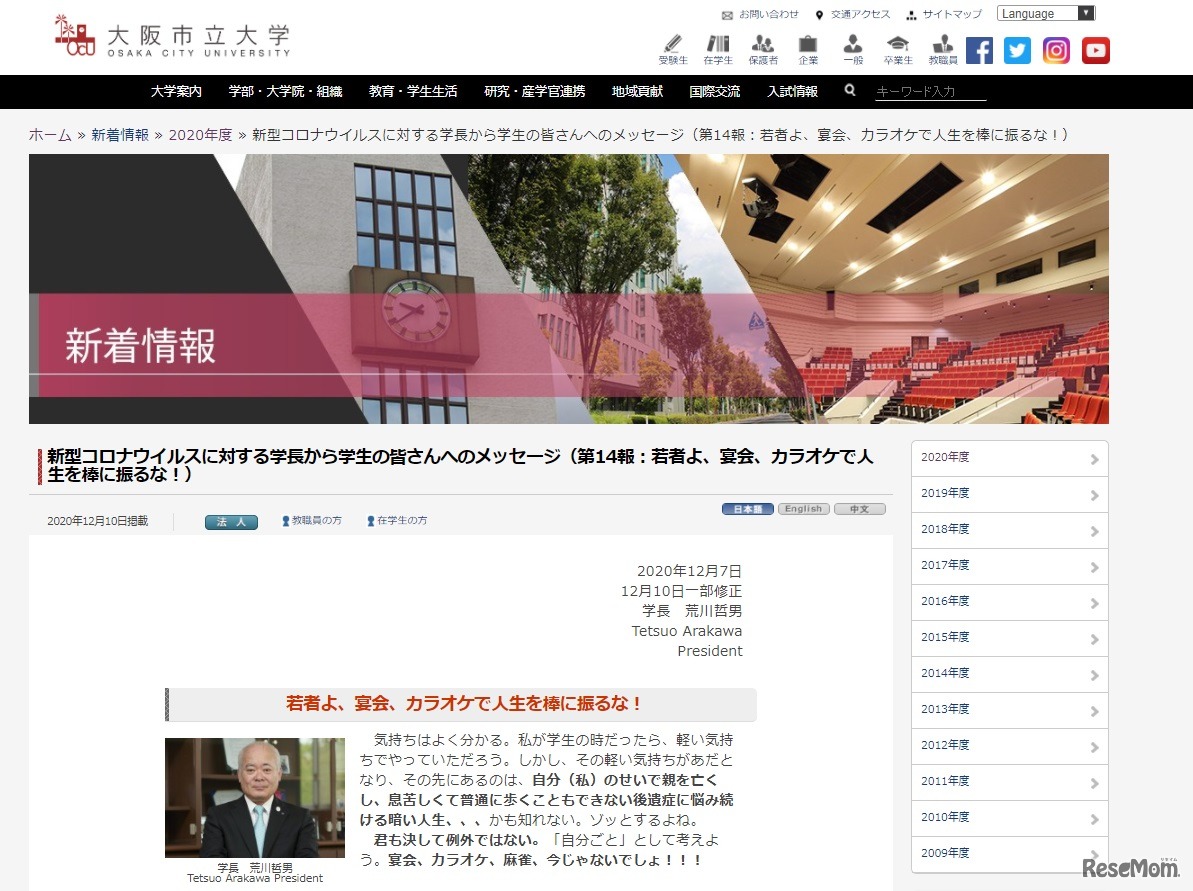
Task: Open 大学案内 menu
Action: (176, 91)
